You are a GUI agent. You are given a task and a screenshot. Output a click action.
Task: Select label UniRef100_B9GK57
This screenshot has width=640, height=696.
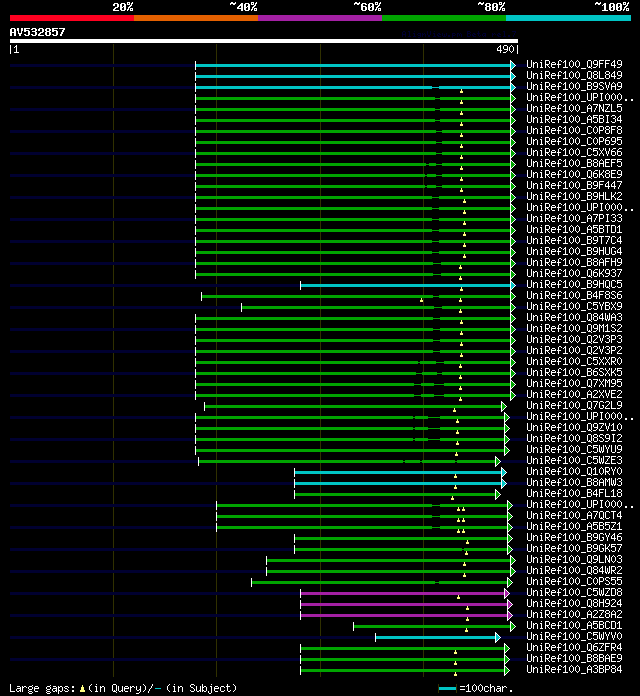574,548
